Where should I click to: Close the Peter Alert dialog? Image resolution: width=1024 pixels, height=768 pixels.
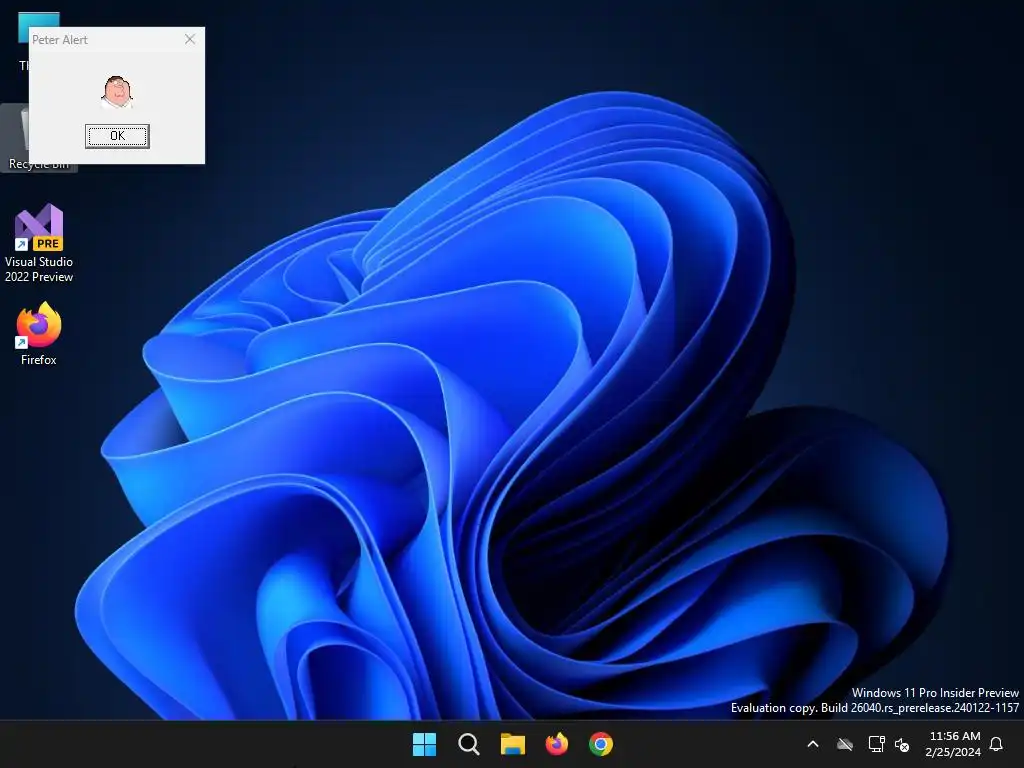190,39
